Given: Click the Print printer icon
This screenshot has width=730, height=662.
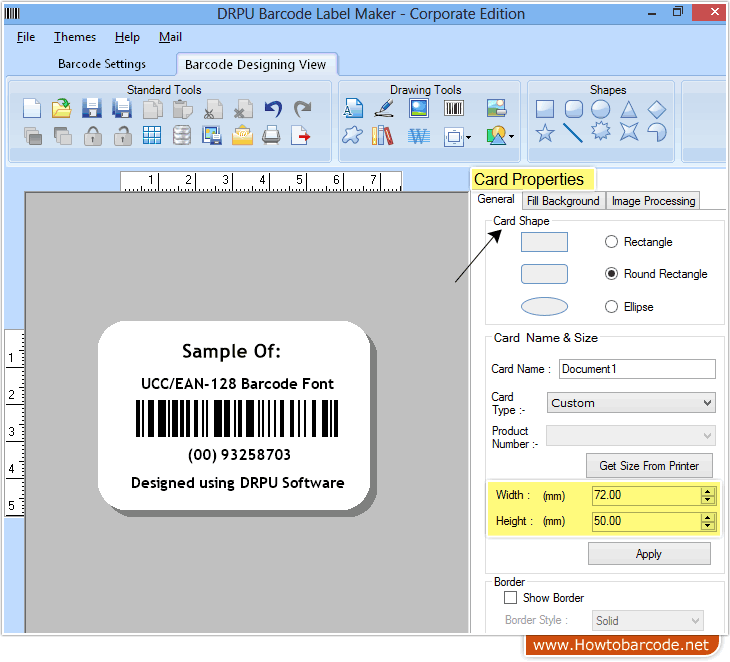Looking at the screenshot, I should coord(271,135).
